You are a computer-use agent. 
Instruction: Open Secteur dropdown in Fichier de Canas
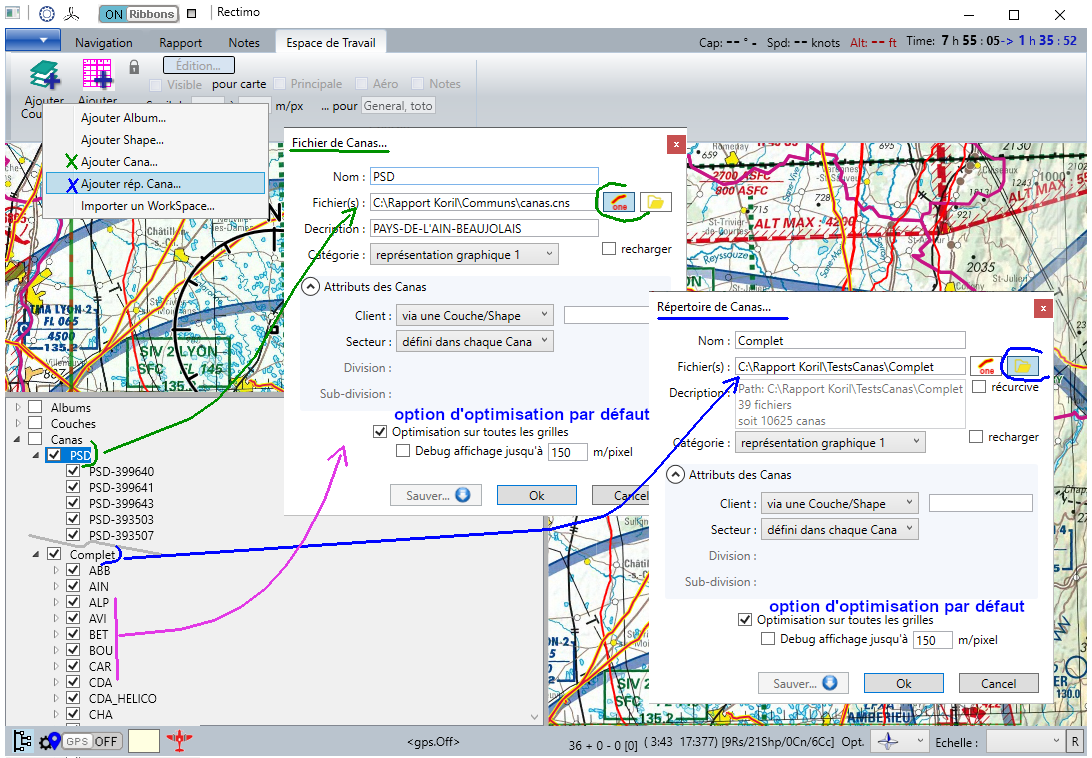coord(474,341)
